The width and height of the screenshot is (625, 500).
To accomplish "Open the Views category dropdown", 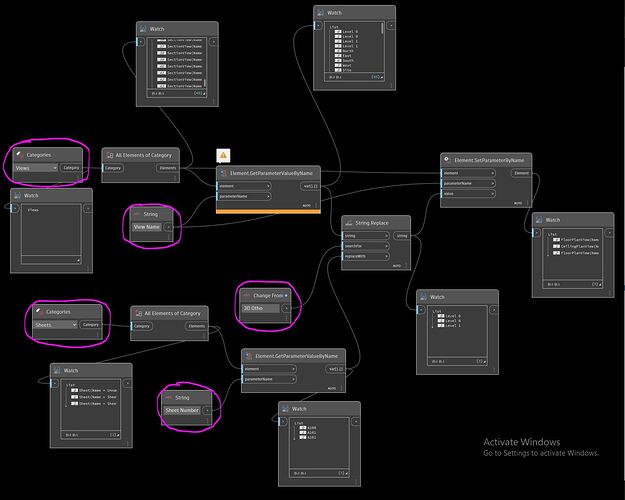I will [36, 168].
